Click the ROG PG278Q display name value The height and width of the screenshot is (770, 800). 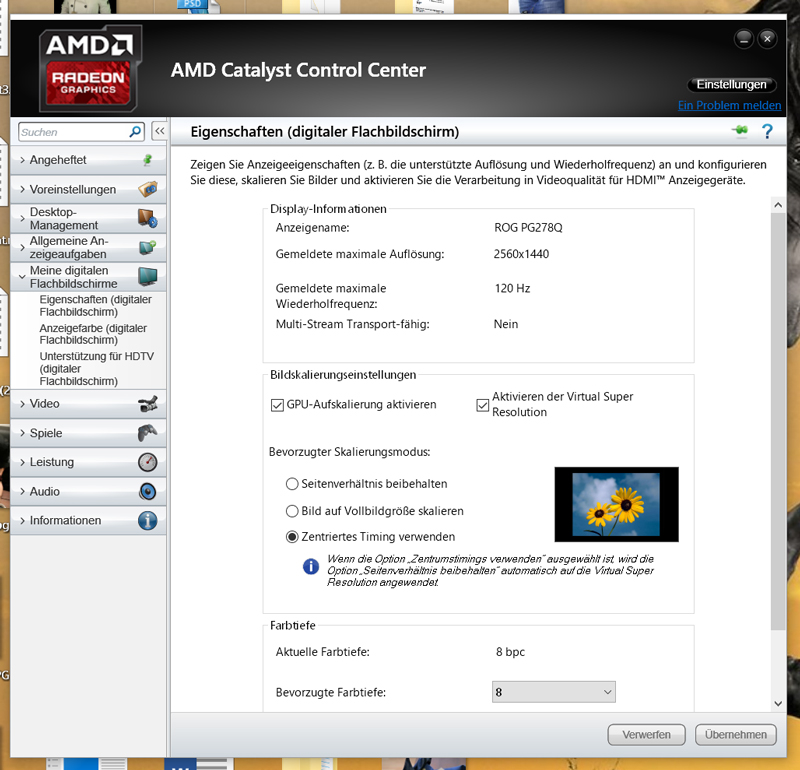coord(528,228)
